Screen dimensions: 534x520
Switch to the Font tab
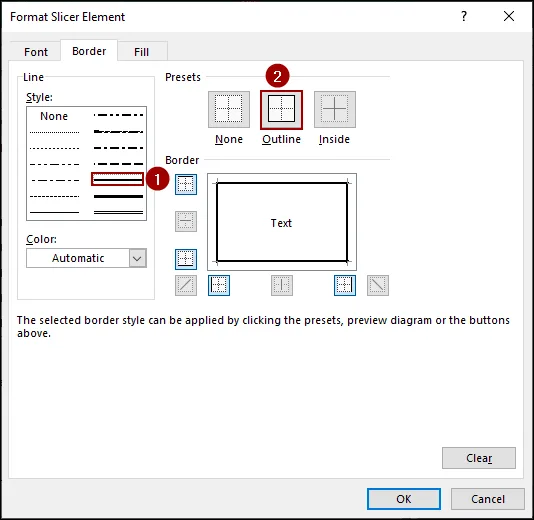tap(36, 52)
